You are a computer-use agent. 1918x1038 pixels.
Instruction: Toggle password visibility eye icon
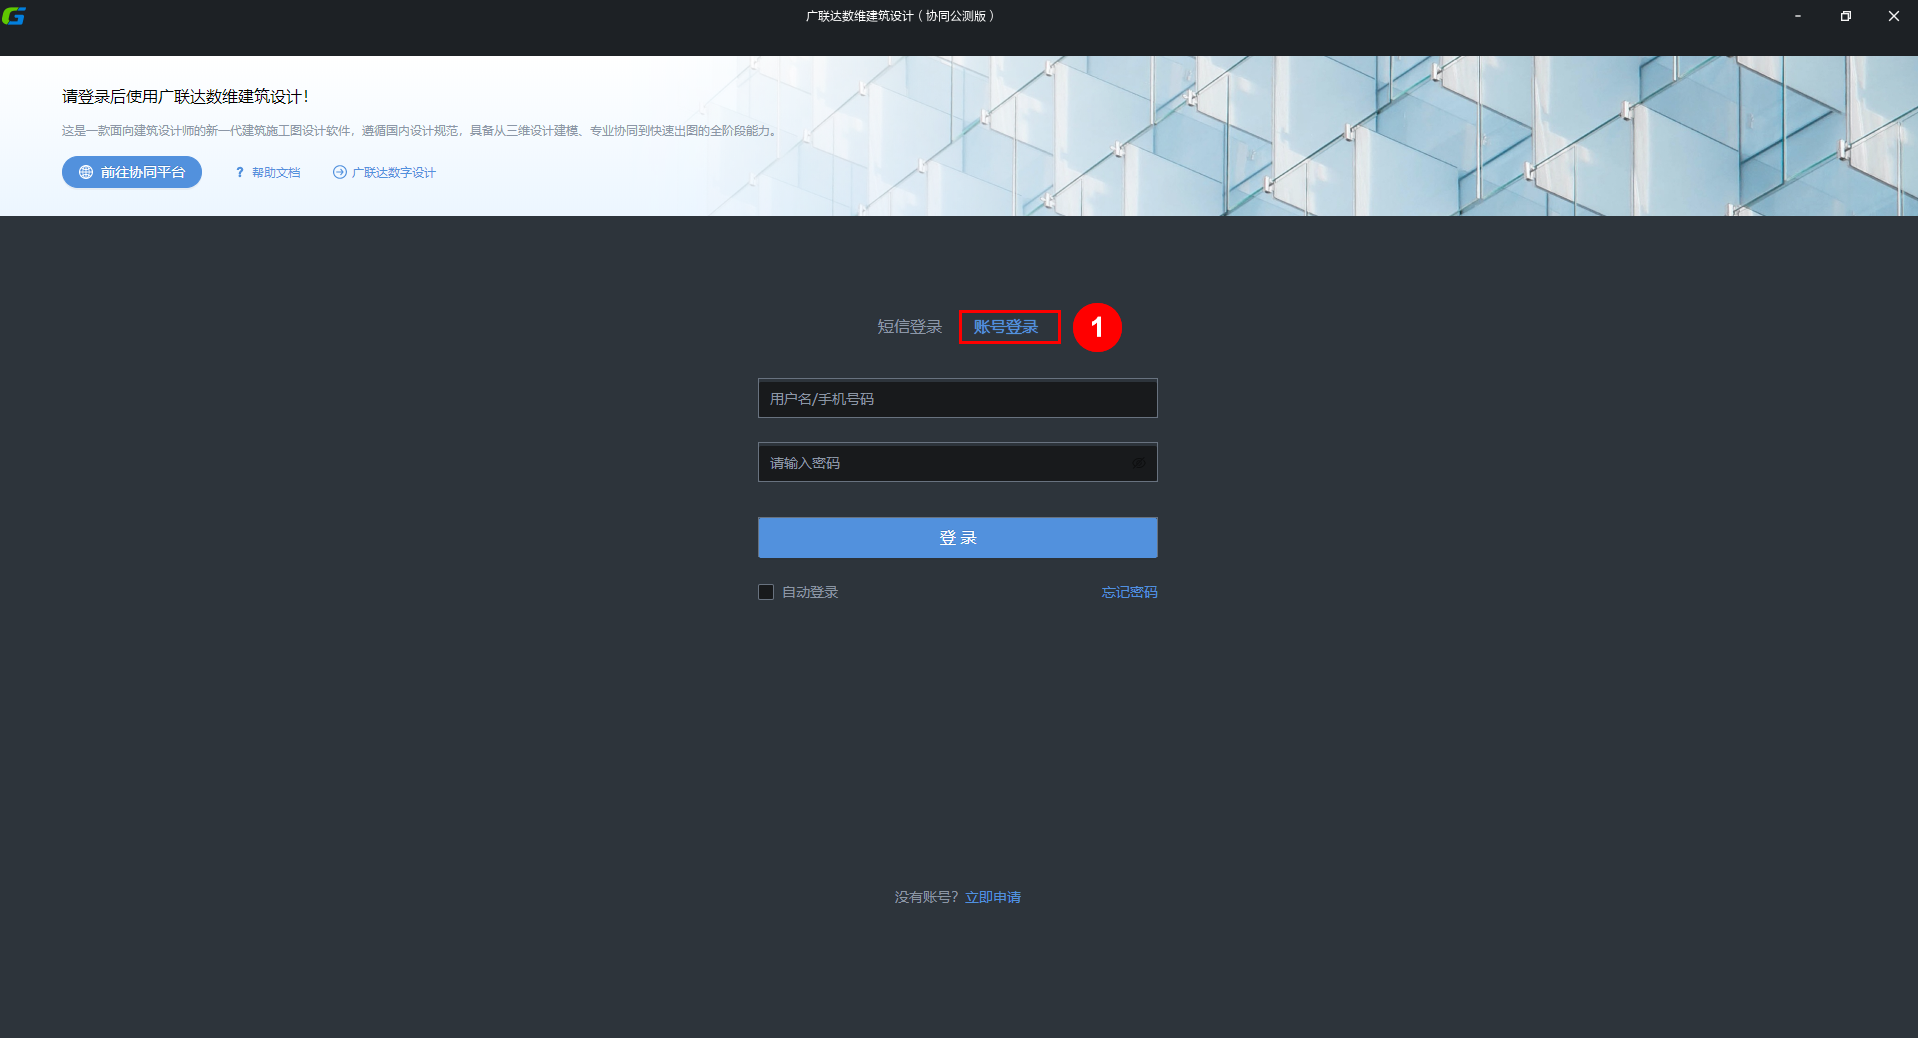(x=1138, y=463)
